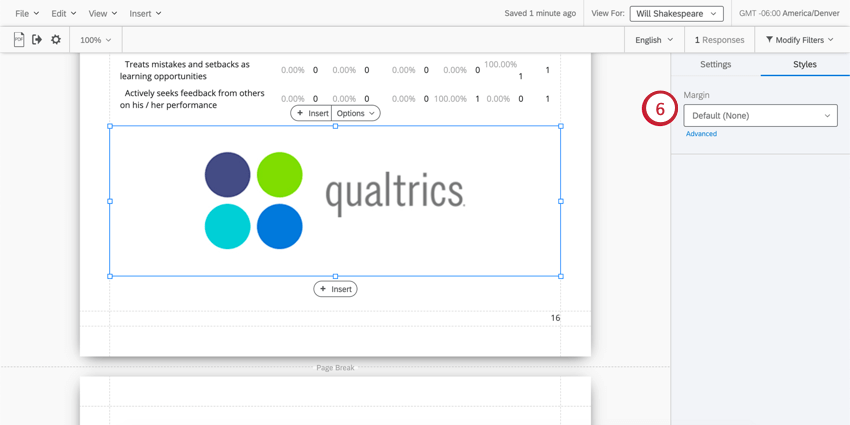
Task: Switch to the Settings tab
Action: tap(716, 64)
